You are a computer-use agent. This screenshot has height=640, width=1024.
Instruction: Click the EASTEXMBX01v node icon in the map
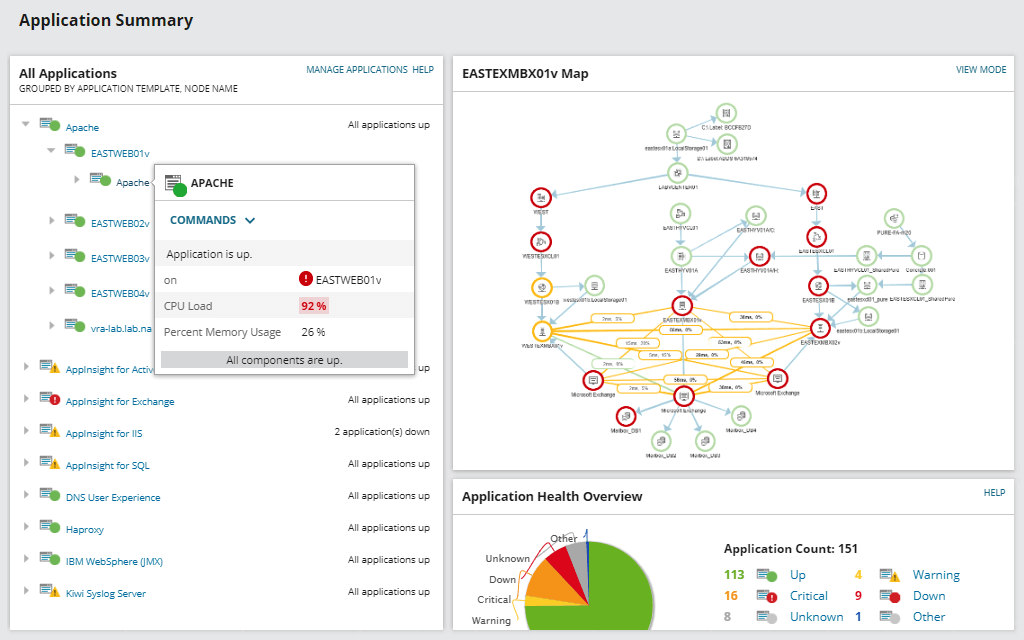(x=682, y=305)
